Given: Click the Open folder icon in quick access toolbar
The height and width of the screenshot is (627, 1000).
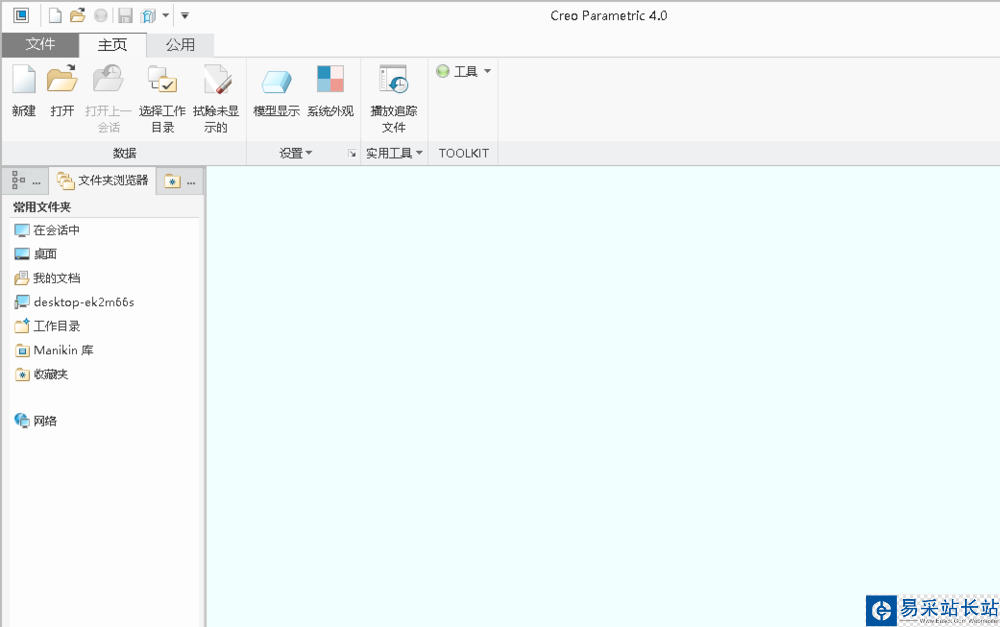Looking at the screenshot, I should click(x=78, y=15).
